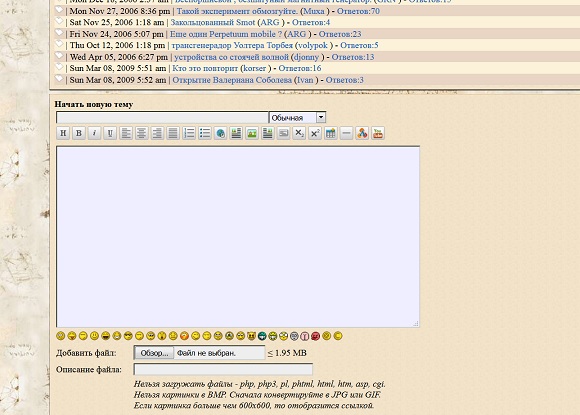The width and height of the screenshot is (580, 415).
Task: Insert hyperlink using globe icon
Action: pyautogui.click(x=220, y=133)
